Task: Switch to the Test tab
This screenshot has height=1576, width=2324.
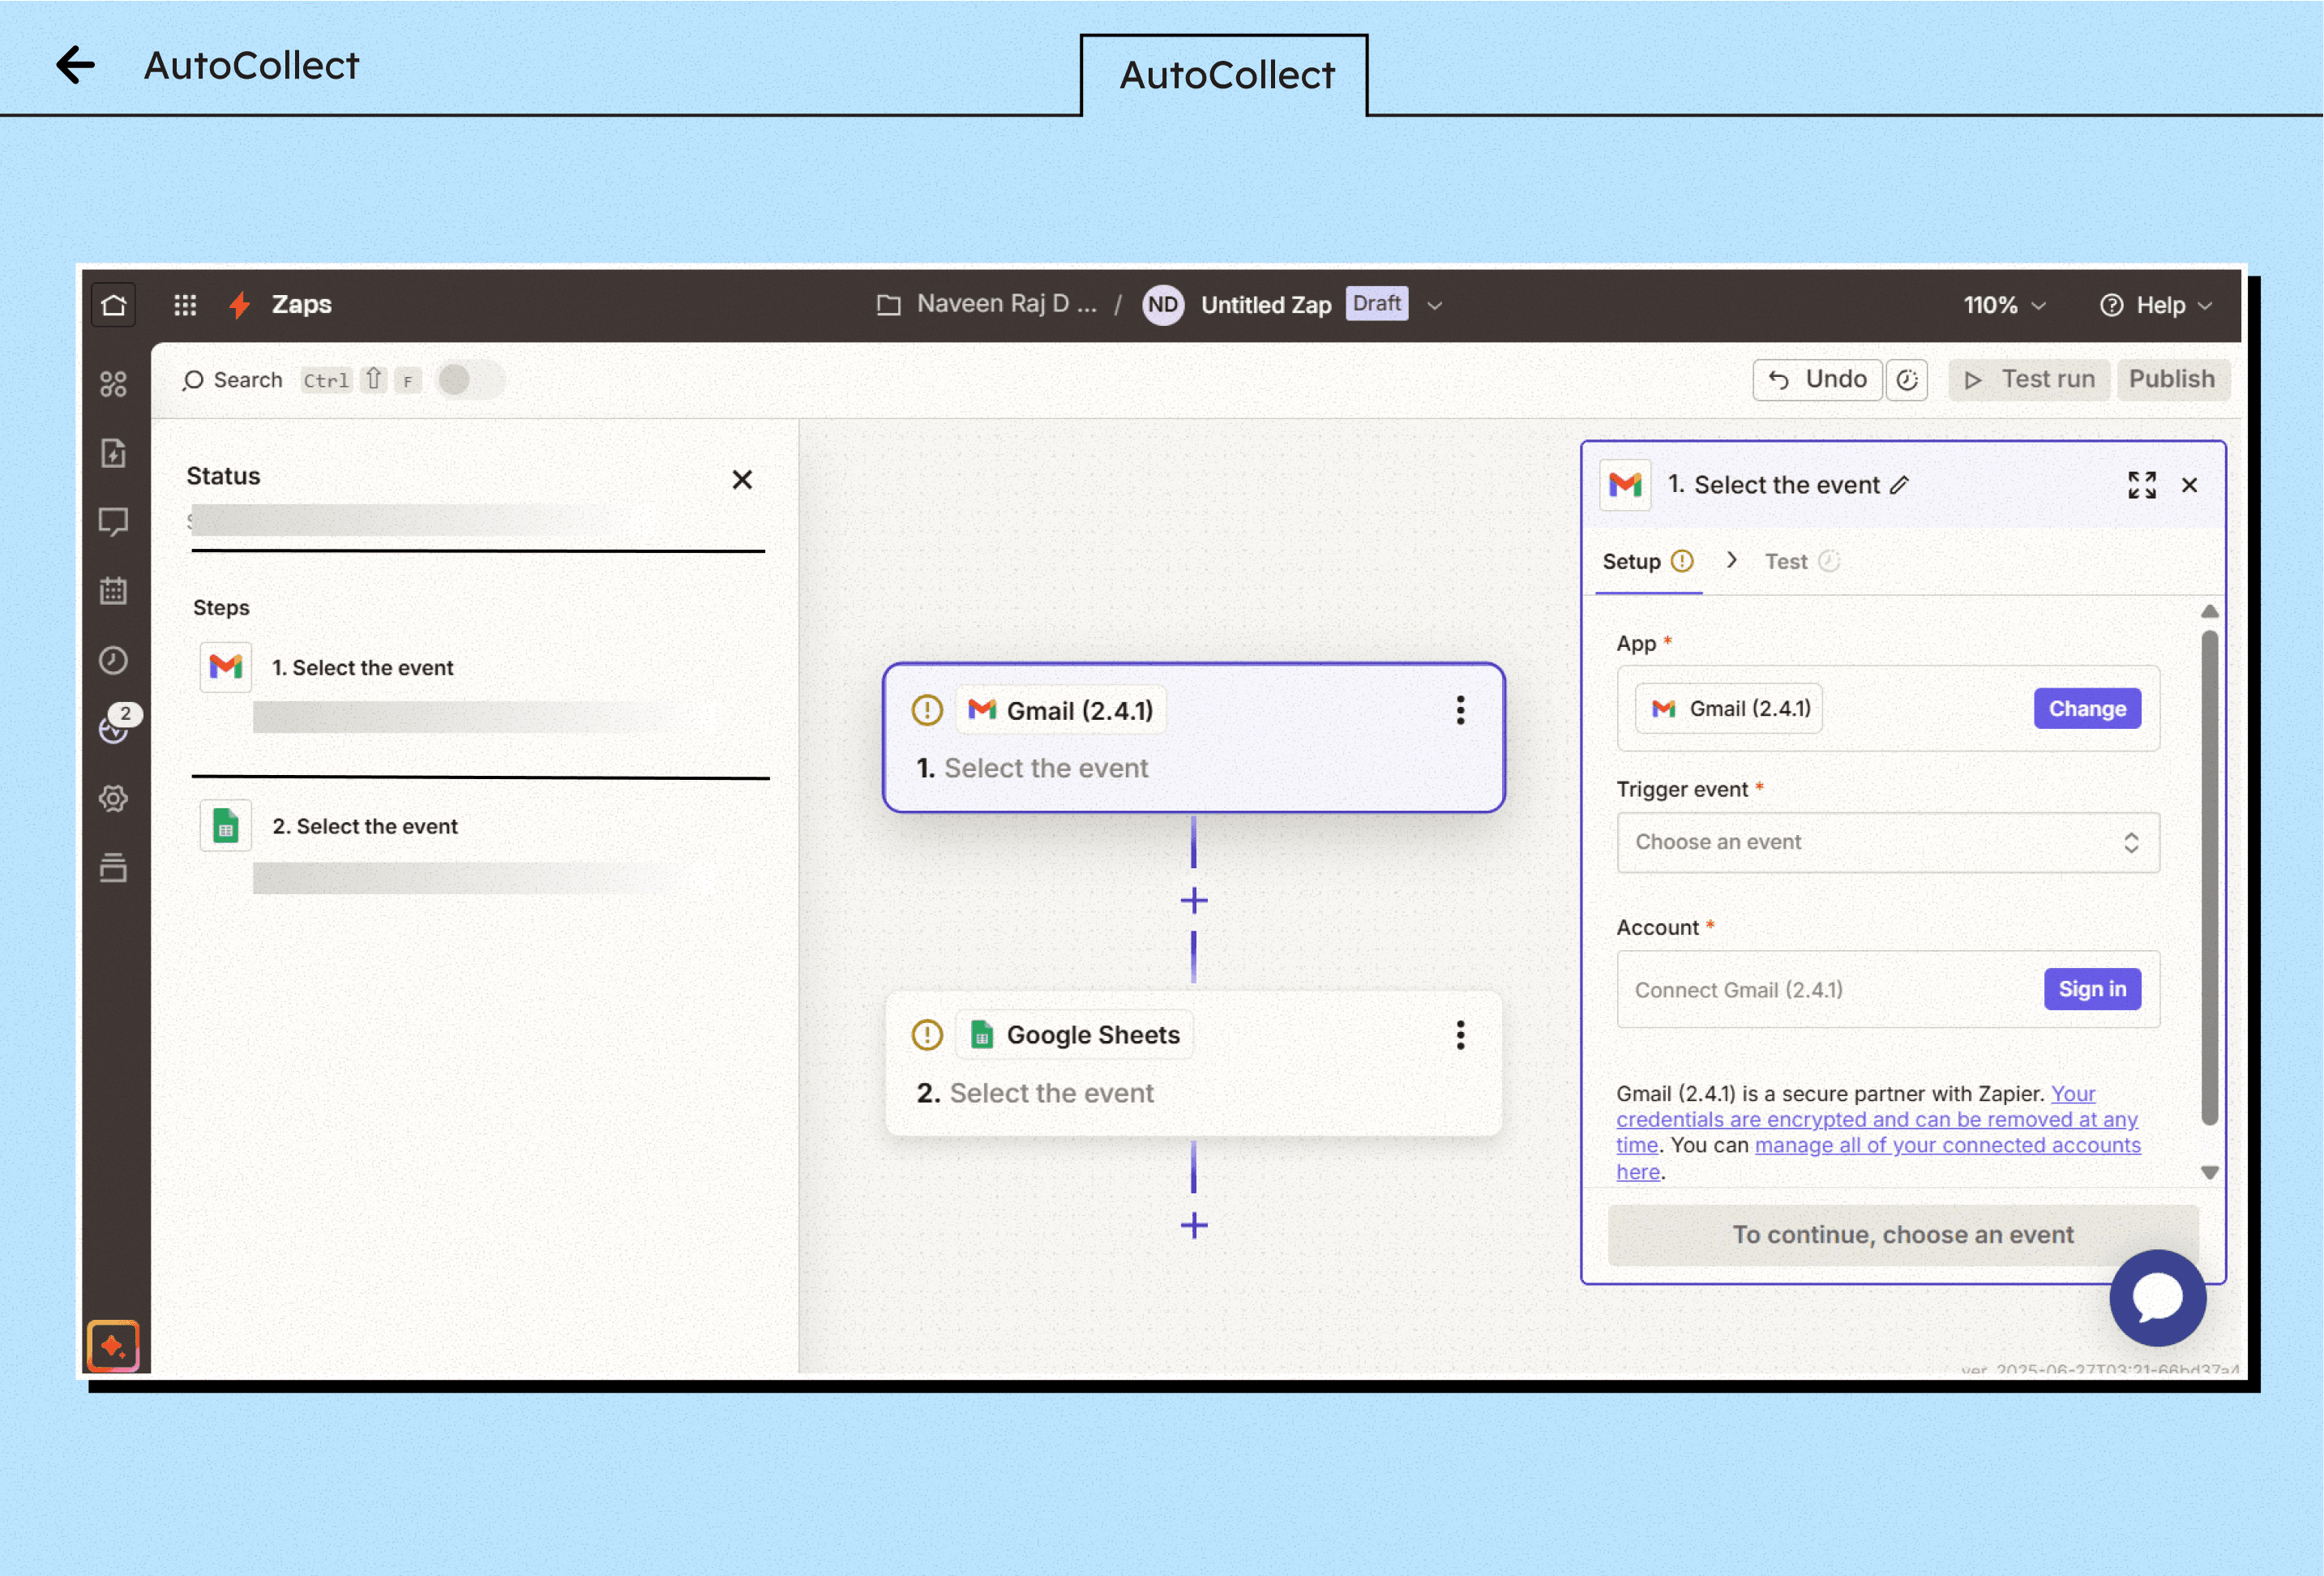Action: click(x=1786, y=561)
